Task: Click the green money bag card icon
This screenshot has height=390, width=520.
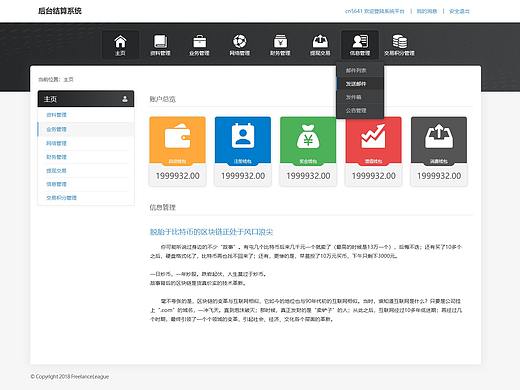Action: (308, 136)
